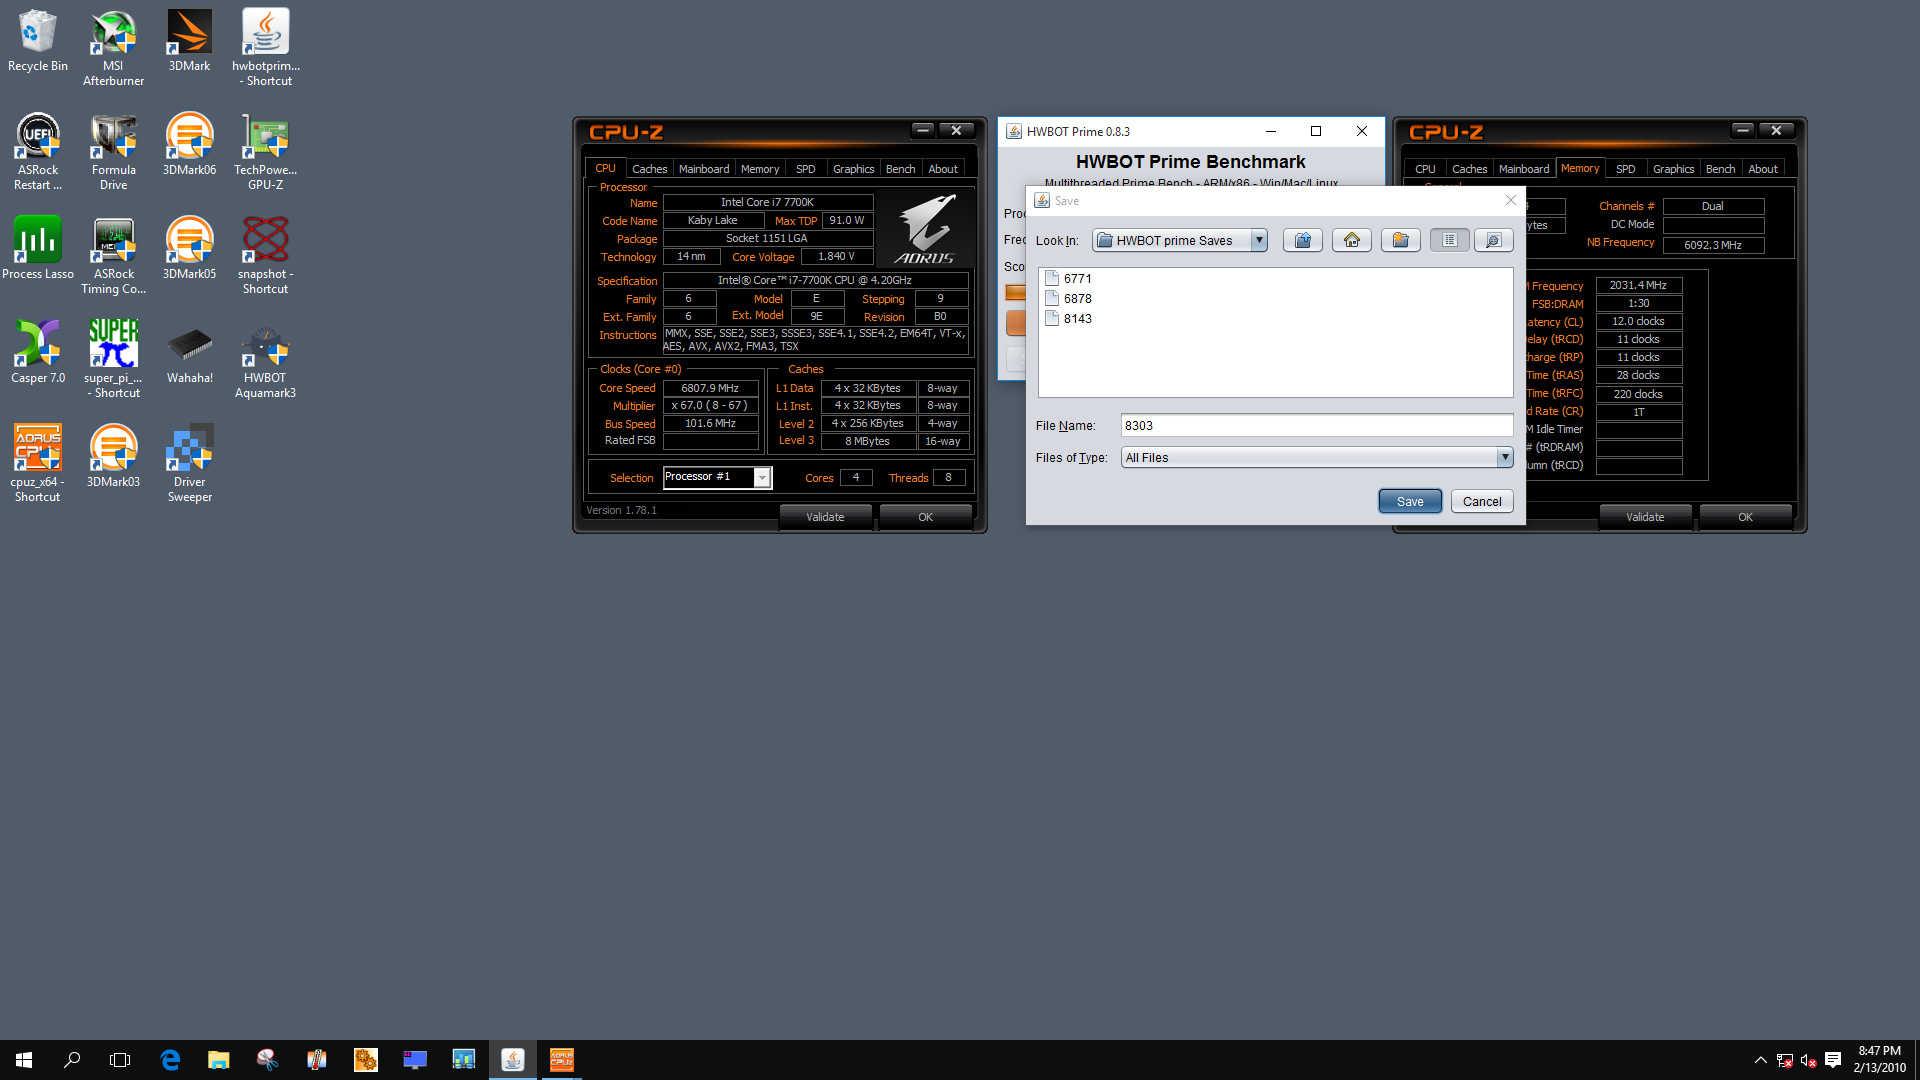Click Validate in left CPU-Z window
The width and height of the screenshot is (1920, 1080).
click(x=825, y=517)
